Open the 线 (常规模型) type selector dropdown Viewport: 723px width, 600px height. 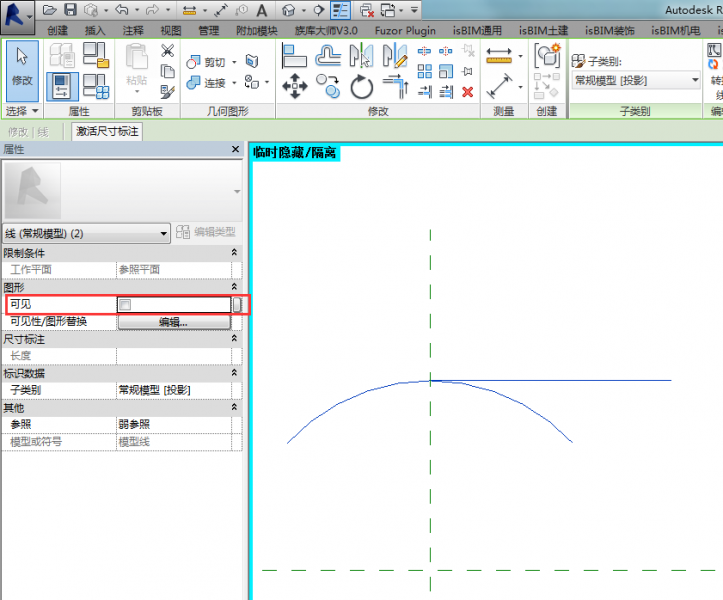point(164,233)
